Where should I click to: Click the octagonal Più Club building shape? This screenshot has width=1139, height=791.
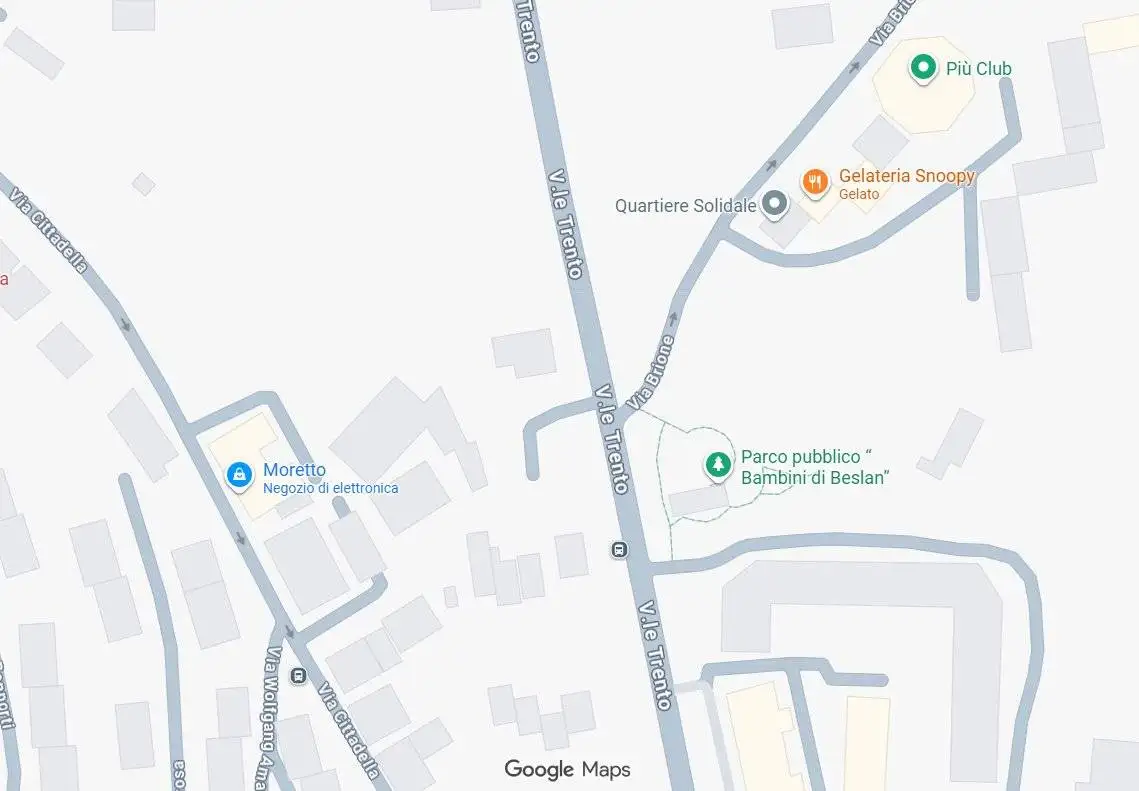coord(923,85)
